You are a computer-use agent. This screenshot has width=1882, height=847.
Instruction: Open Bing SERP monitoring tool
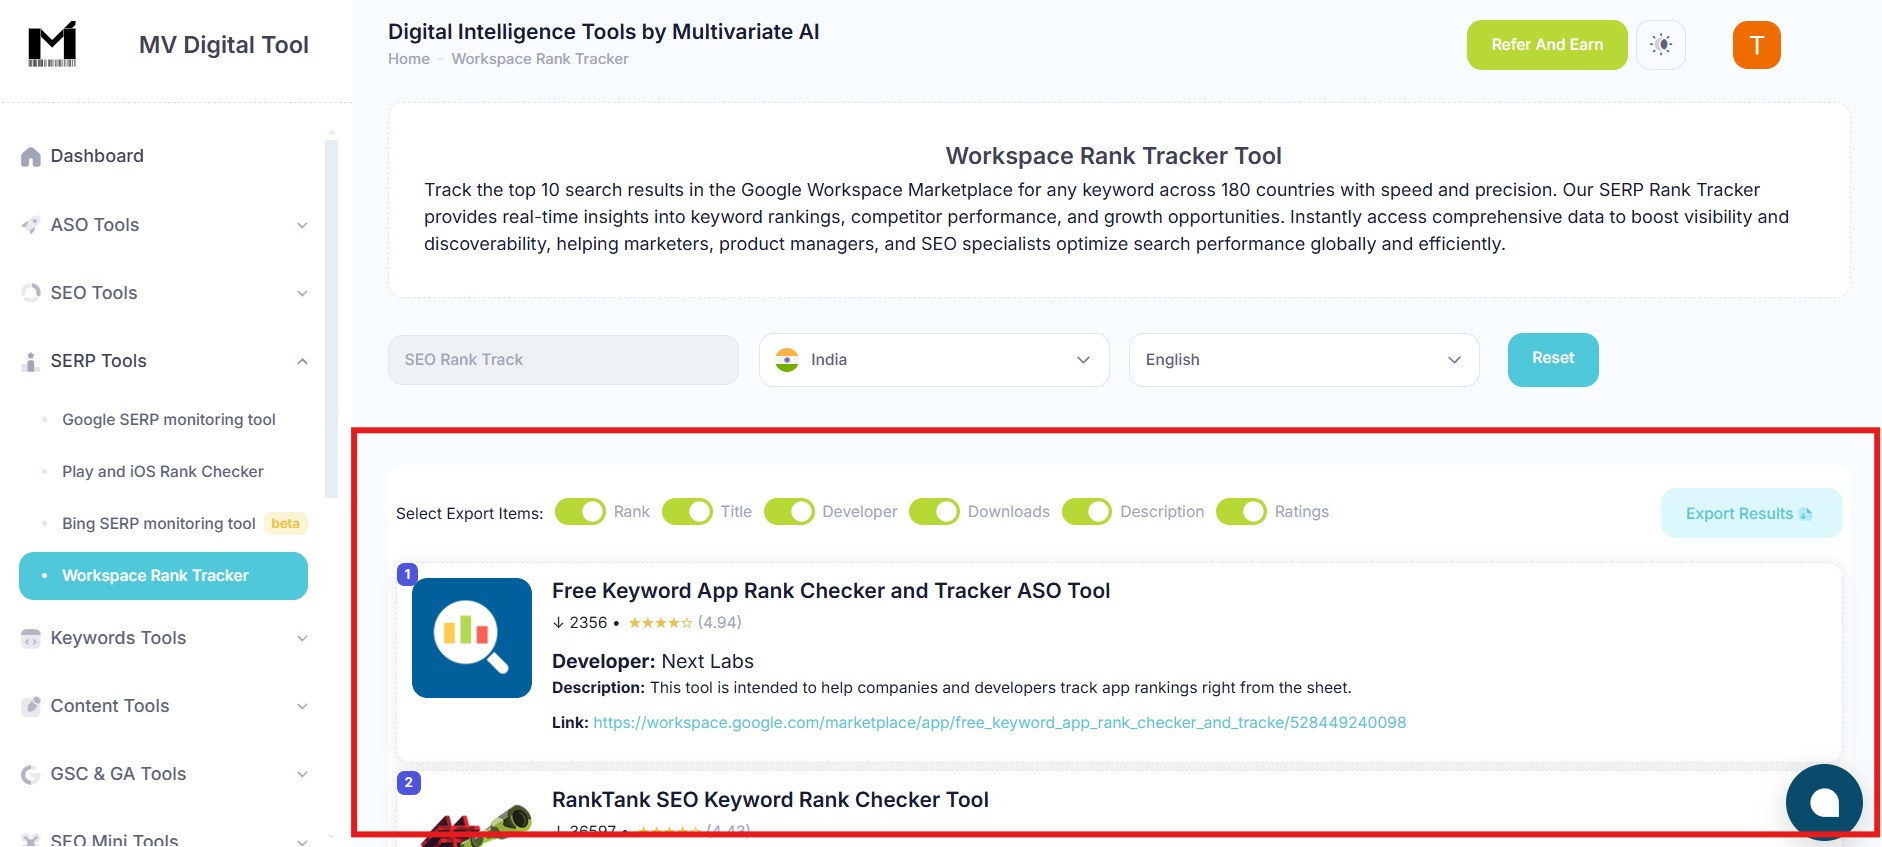coord(159,524)
